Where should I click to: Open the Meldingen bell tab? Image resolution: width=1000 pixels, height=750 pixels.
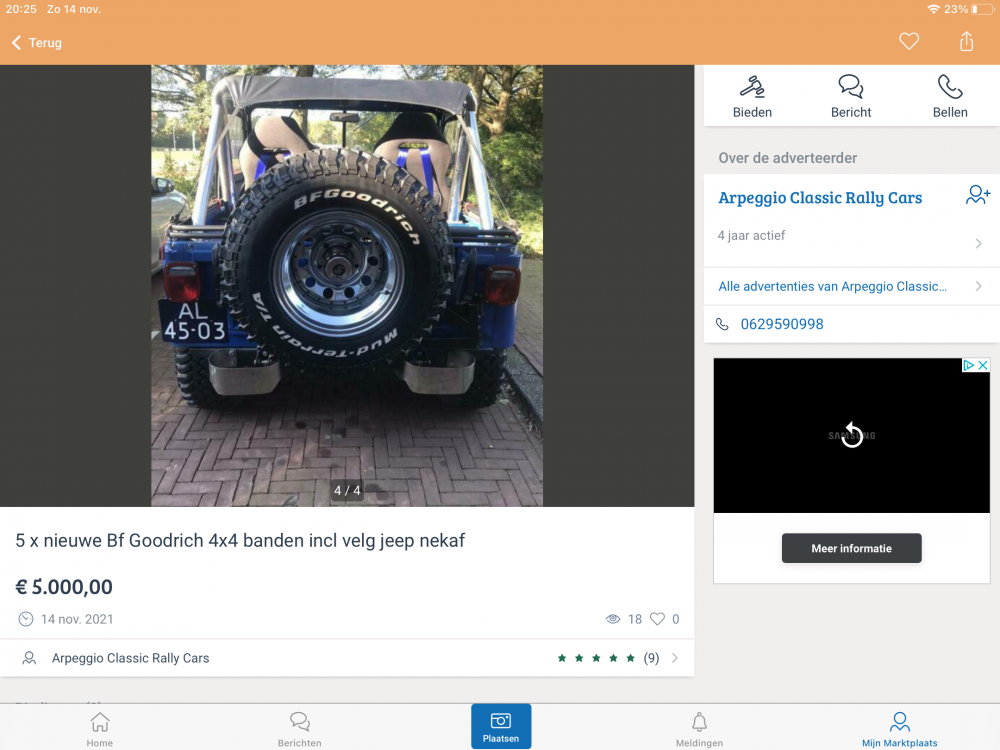coord(699,728)
